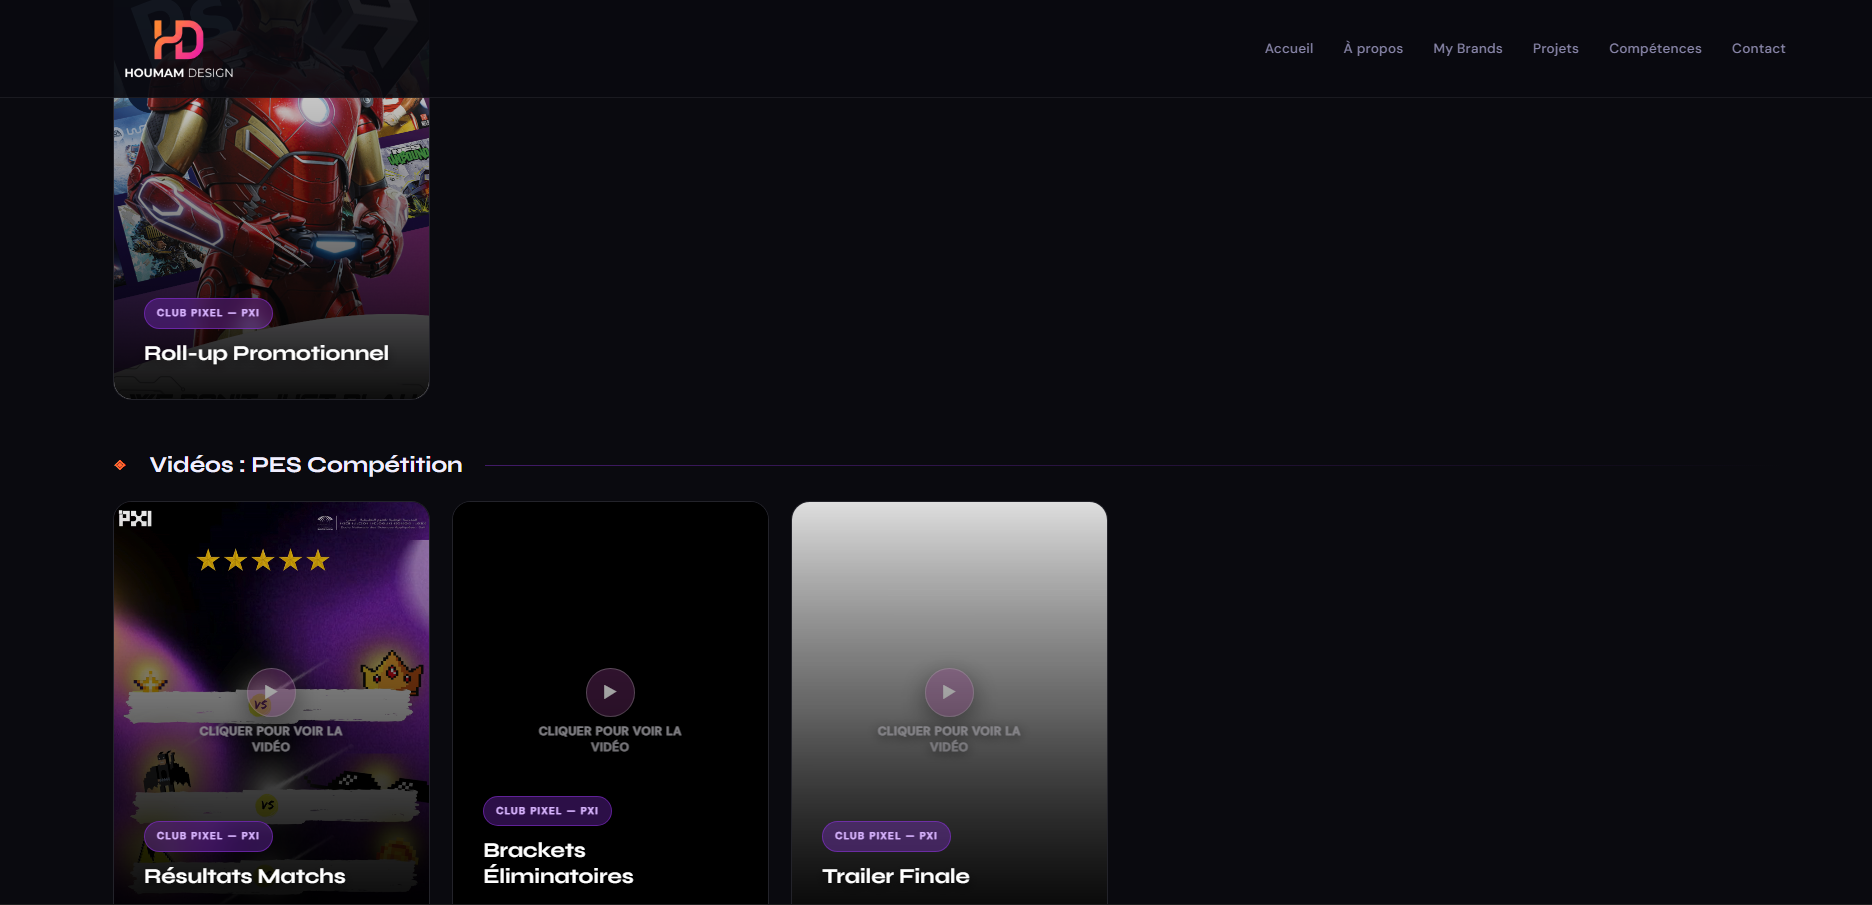Click "Cliquer pour voir la vidéo" on Résultats card
This screenshot has height=905, width=1872.
[x=271, y=739]
